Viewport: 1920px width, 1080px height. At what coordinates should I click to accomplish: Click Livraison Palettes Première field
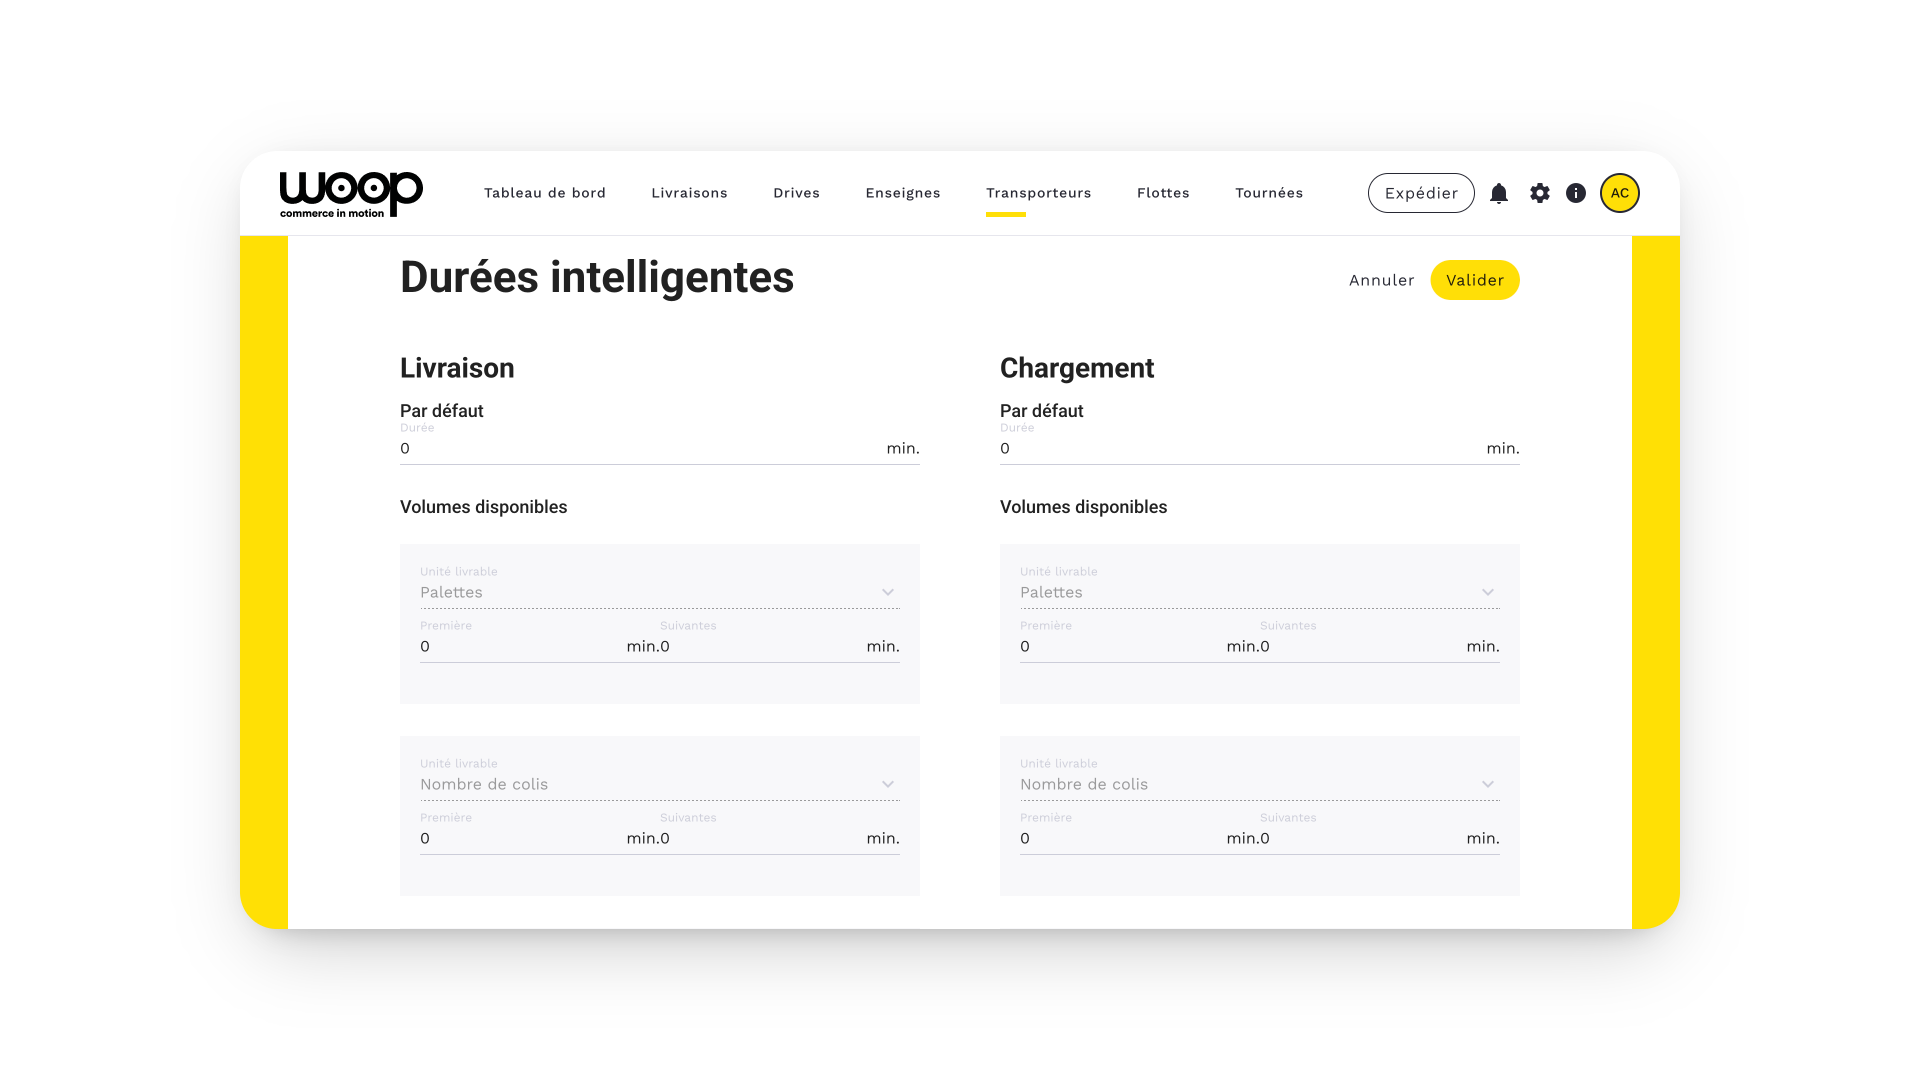tap(520, 647)
